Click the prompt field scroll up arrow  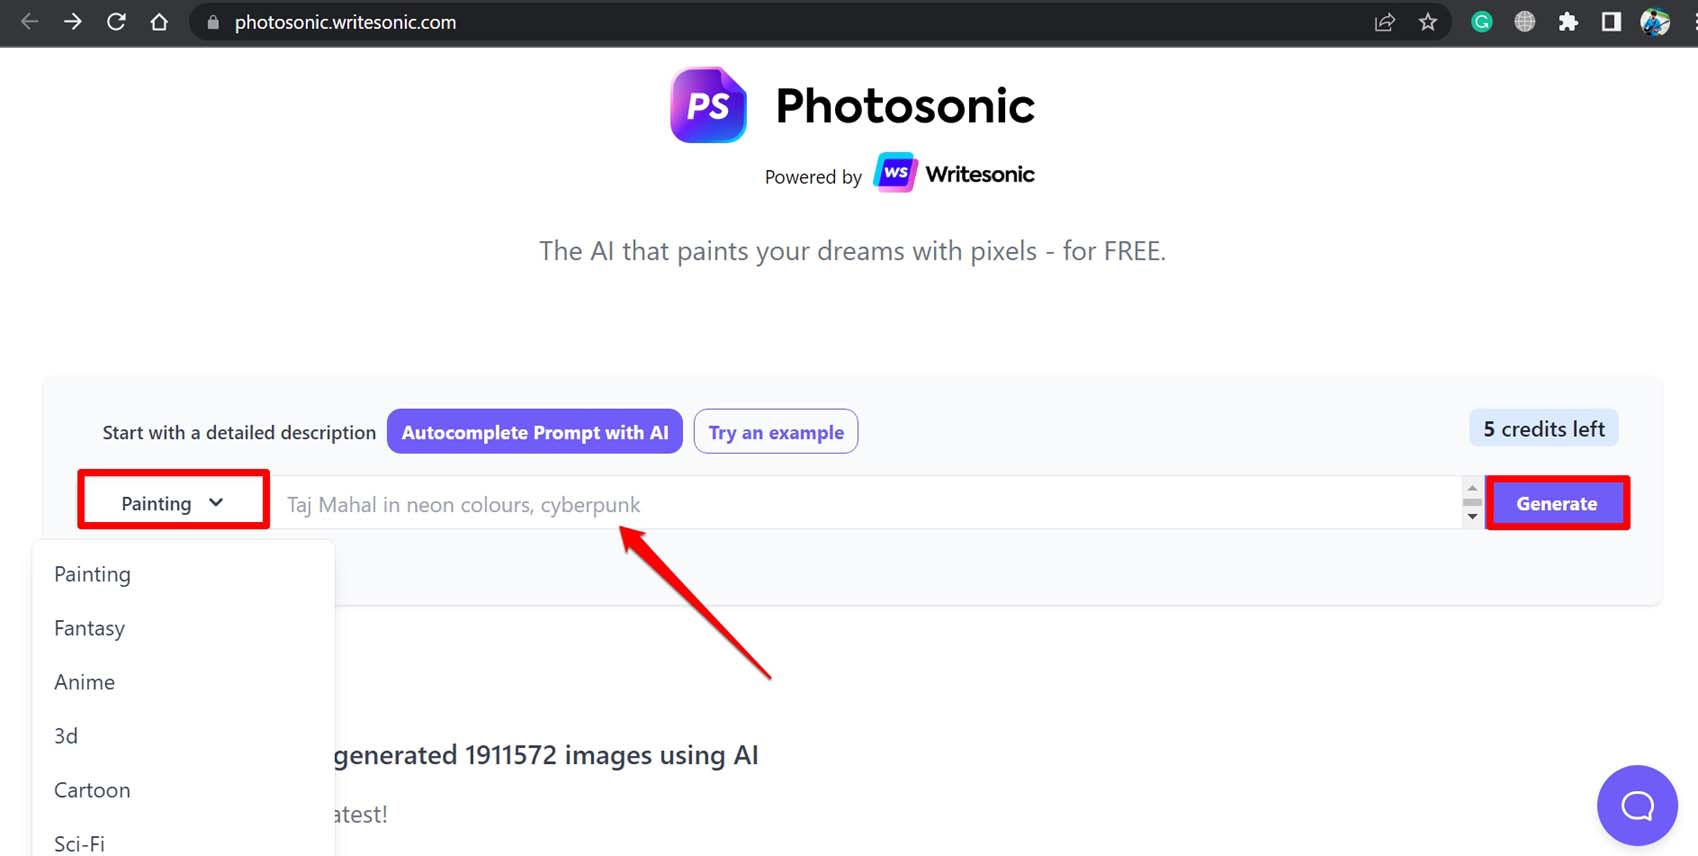[x=1472, y=488]
